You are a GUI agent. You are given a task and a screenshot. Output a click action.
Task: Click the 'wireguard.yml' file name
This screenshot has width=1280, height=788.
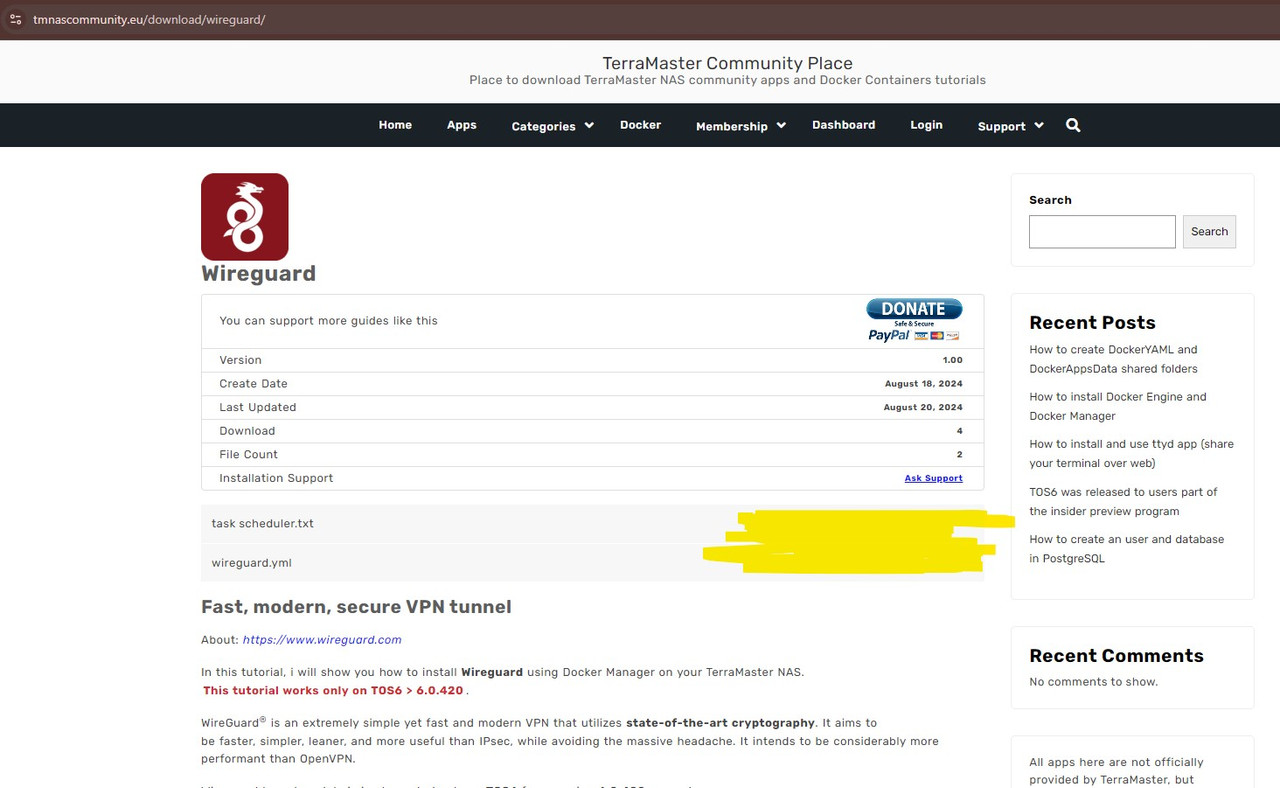[x=251, y=563]
